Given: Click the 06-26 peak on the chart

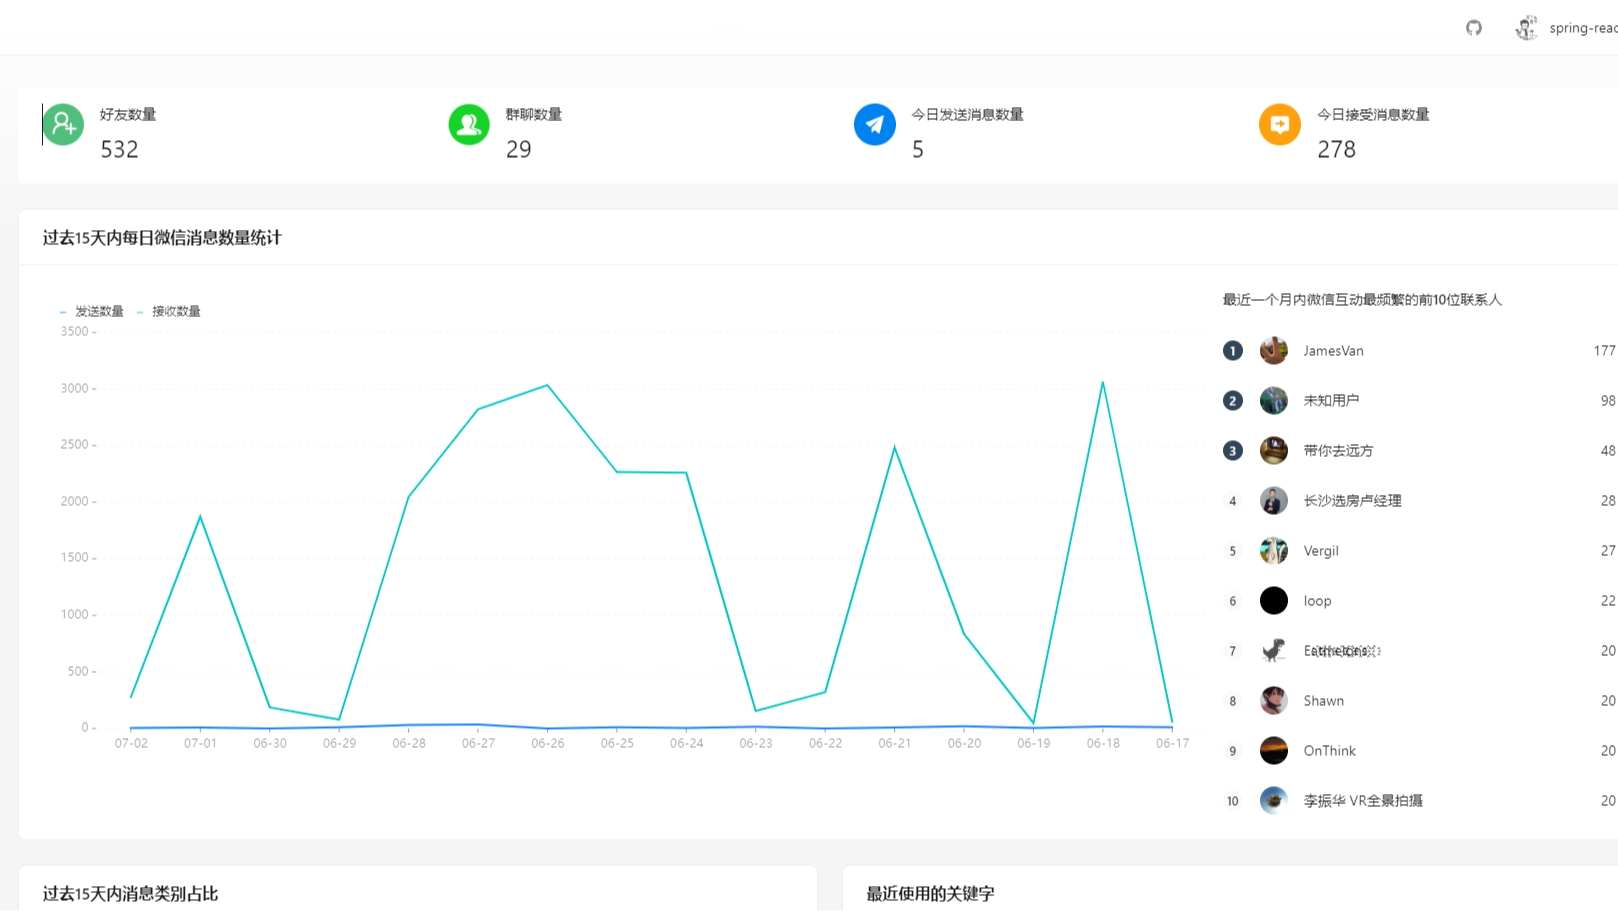Looking at the screenshot, I should (x=548, y=385).
